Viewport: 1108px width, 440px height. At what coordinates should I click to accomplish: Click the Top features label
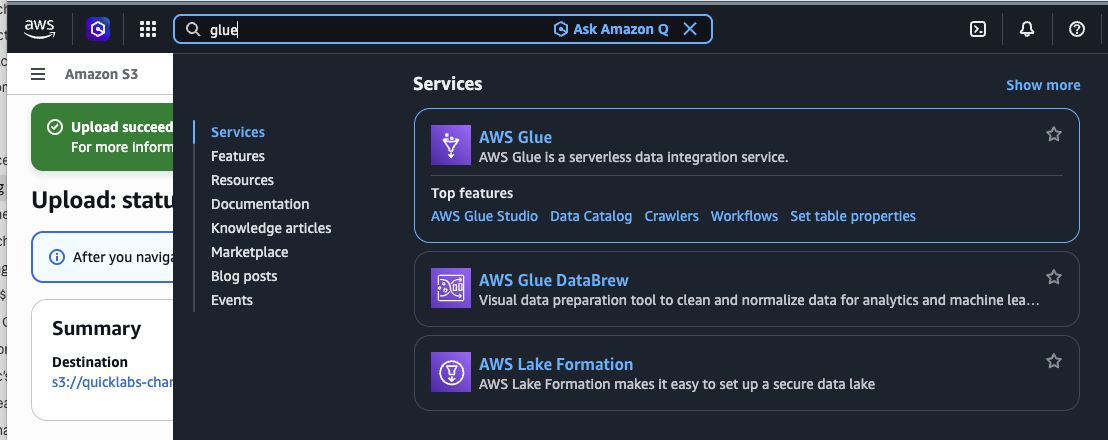coord(472,193)
